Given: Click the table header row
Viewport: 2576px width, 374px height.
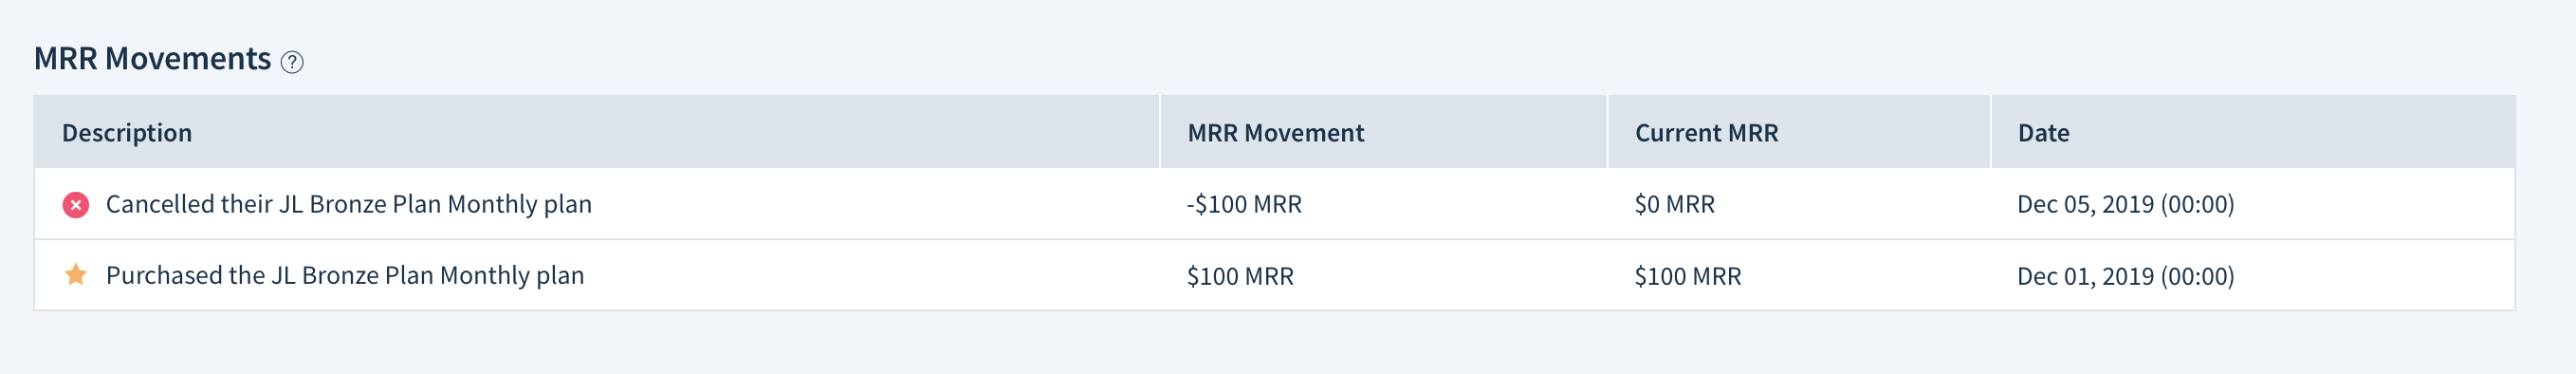Looking at the screenshot, I should coord(1274,132).
